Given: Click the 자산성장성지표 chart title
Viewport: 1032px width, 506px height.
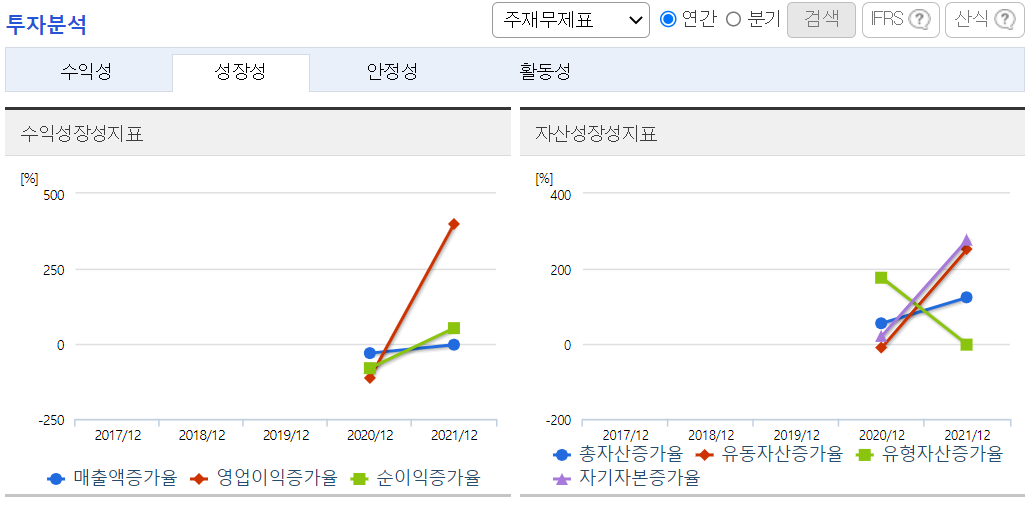Looking at the screenshot, I should pos(597,134).
